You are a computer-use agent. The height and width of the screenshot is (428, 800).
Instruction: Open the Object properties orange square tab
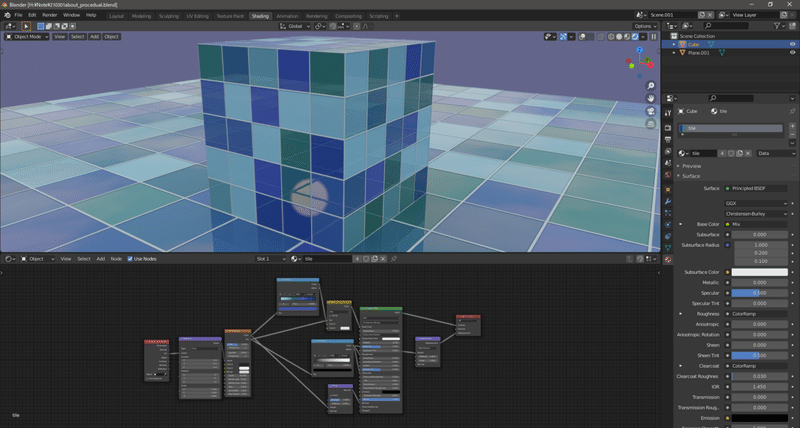[x=667, y=188]
